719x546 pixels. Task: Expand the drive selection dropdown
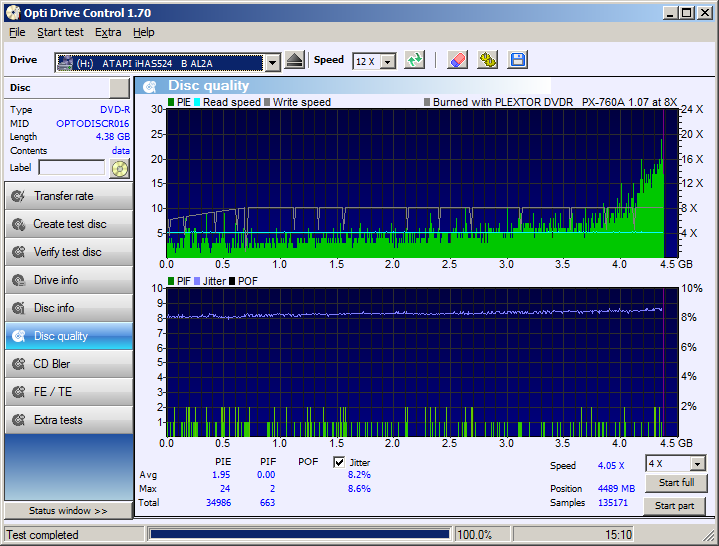272,62
